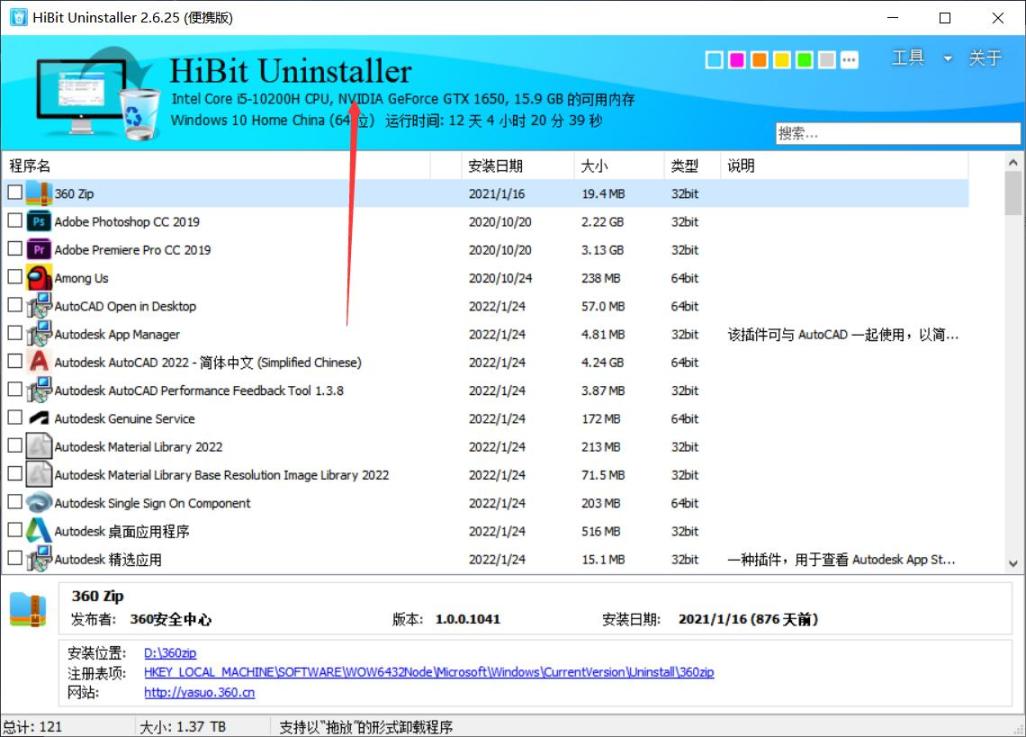The image size is (1026, 737).
Task: Click the 大小: 1.37 TB status entry
Action: point(183,727)
